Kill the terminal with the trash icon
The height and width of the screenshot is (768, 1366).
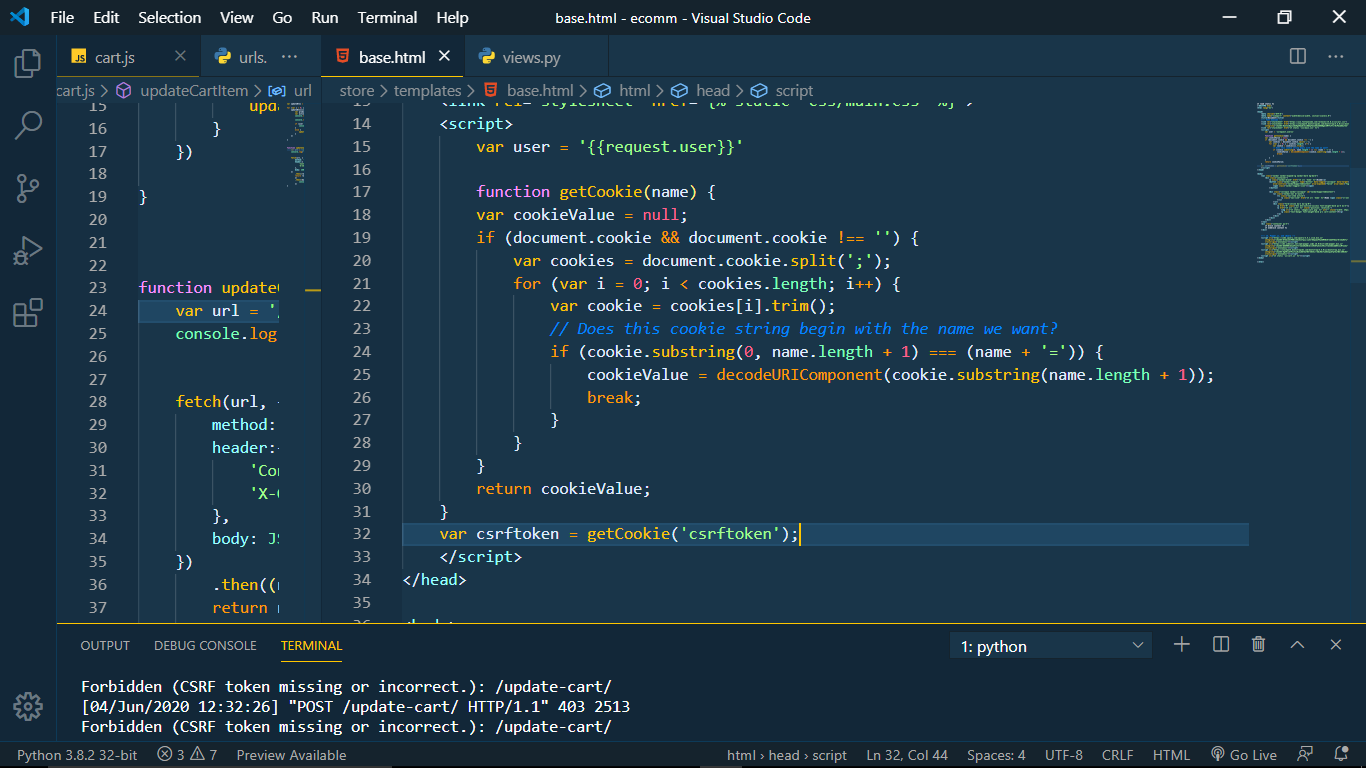tap(1259, 645)
